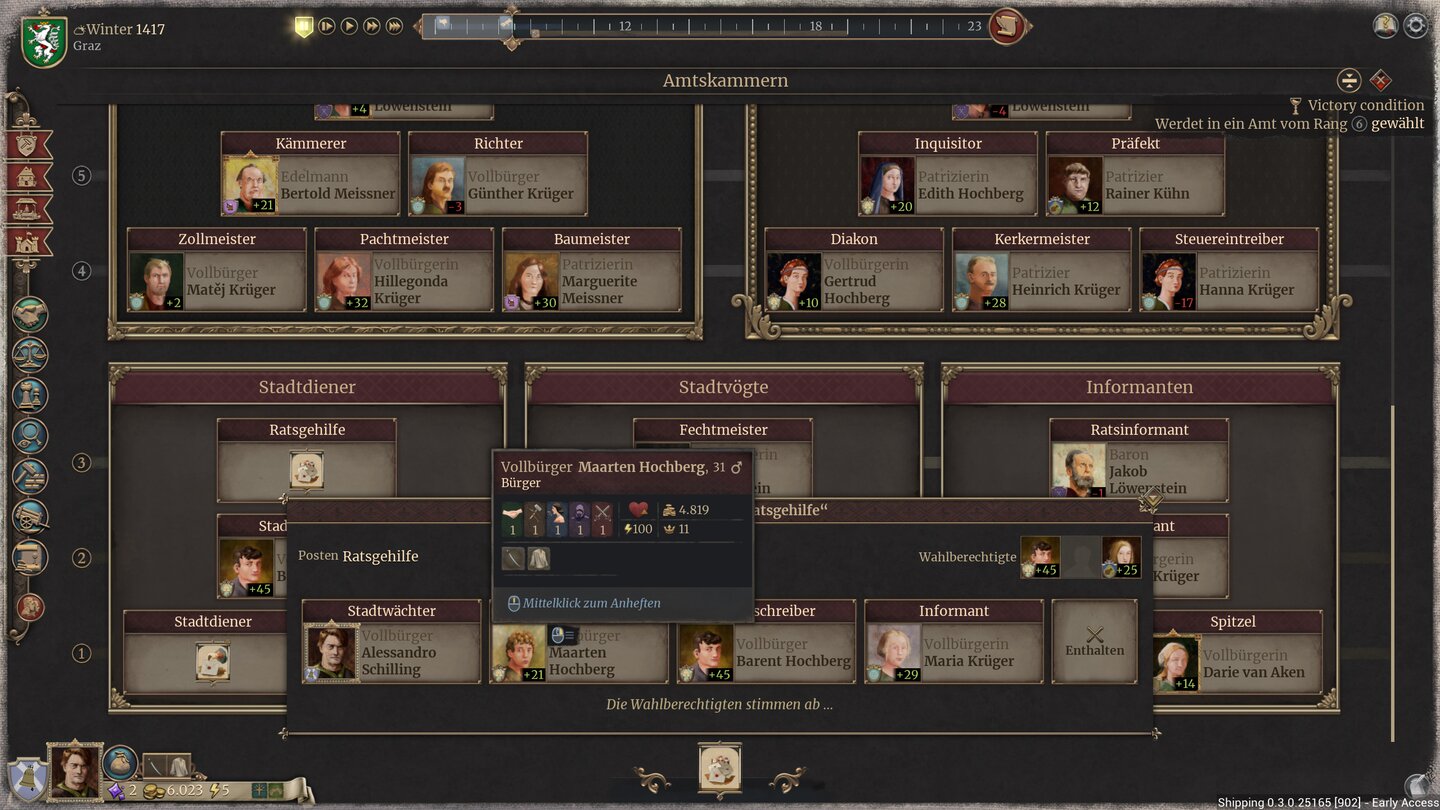Select Kerkermeister Heinrich Krüger's office card
The height and width of the screenshot is (810, 1440).
coord(1042,270)
